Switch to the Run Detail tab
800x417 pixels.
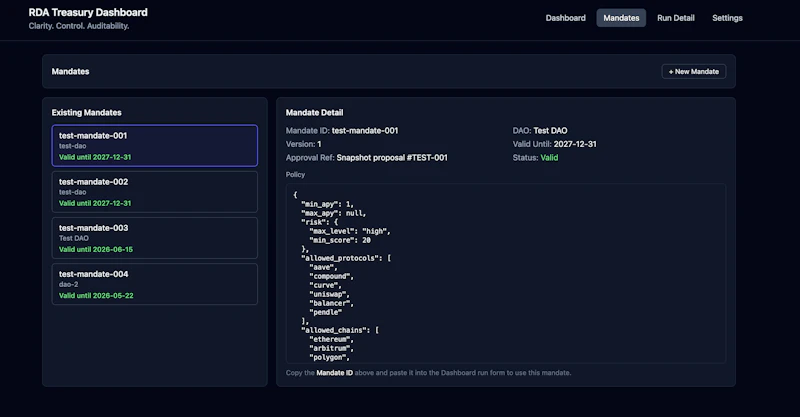coord(676,18)
